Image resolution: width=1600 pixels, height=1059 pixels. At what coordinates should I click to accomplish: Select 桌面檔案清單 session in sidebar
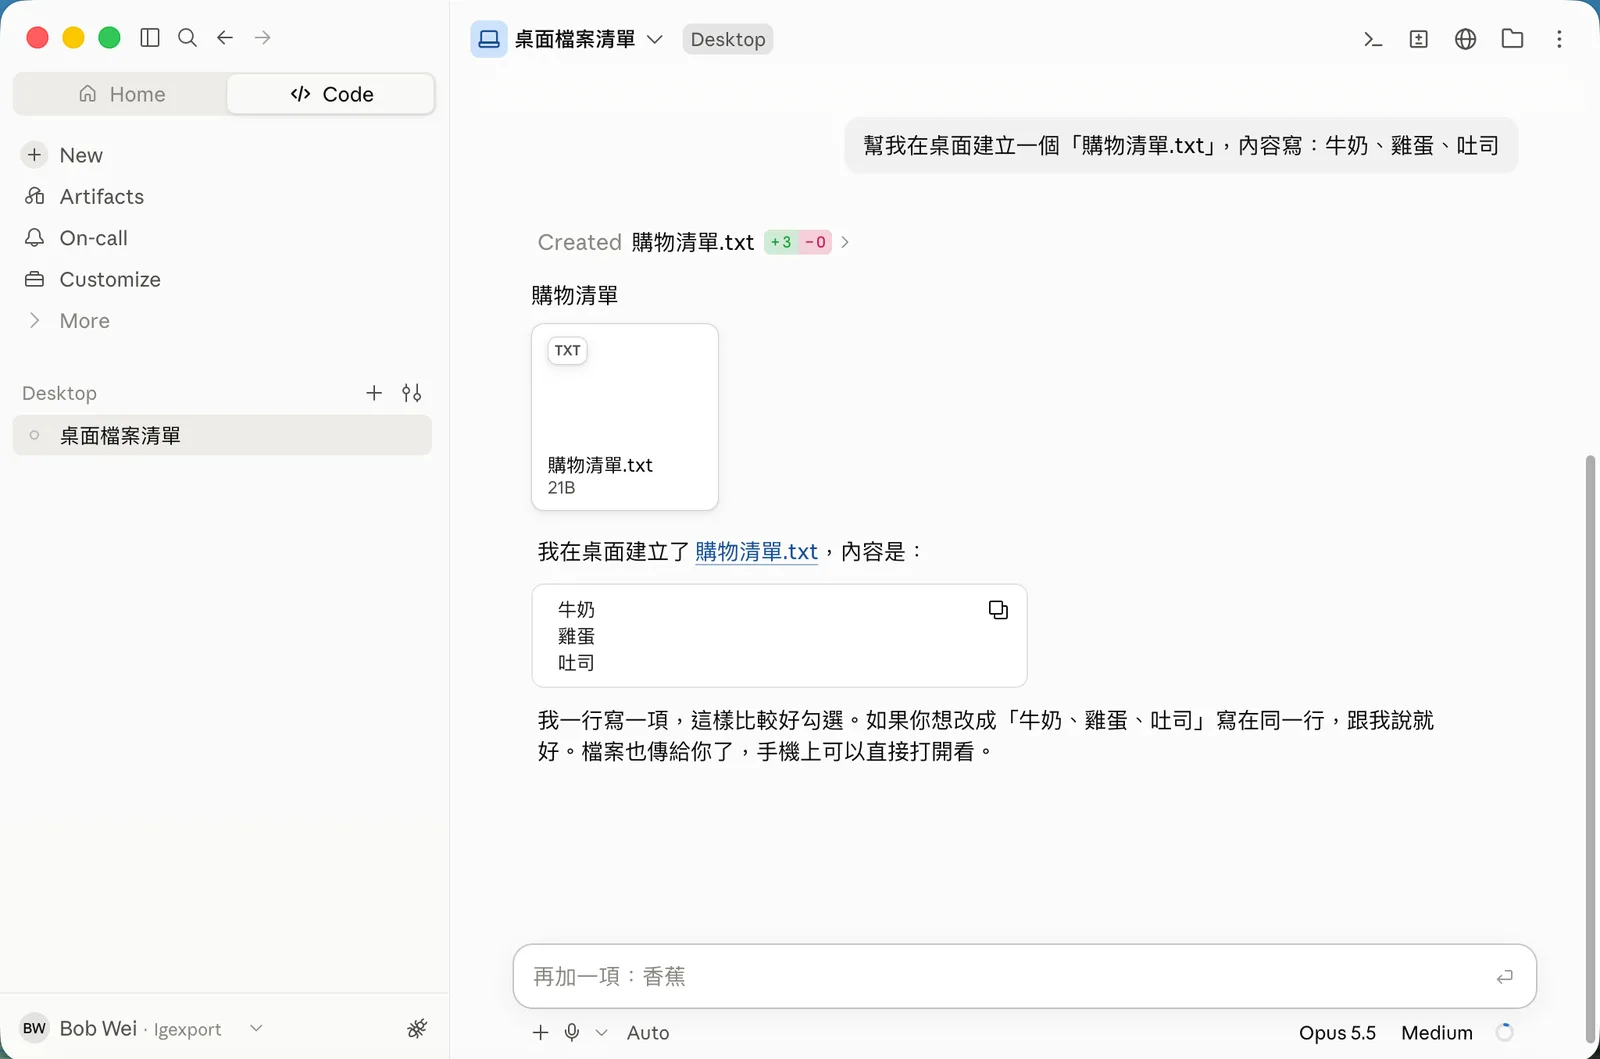222,436
